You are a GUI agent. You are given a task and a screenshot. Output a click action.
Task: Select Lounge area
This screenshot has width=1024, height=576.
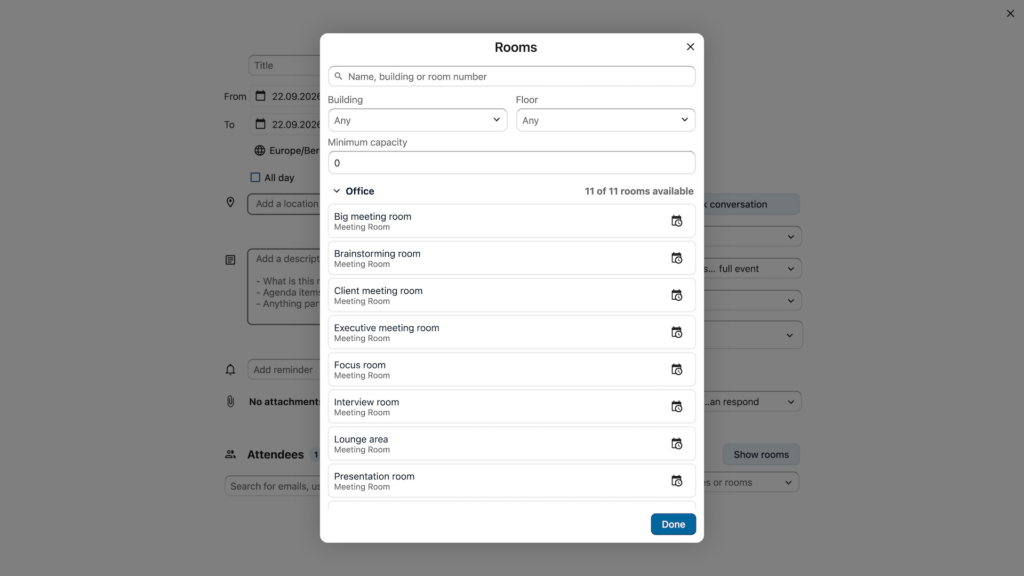pyautogui.click(x=512, y=444)
